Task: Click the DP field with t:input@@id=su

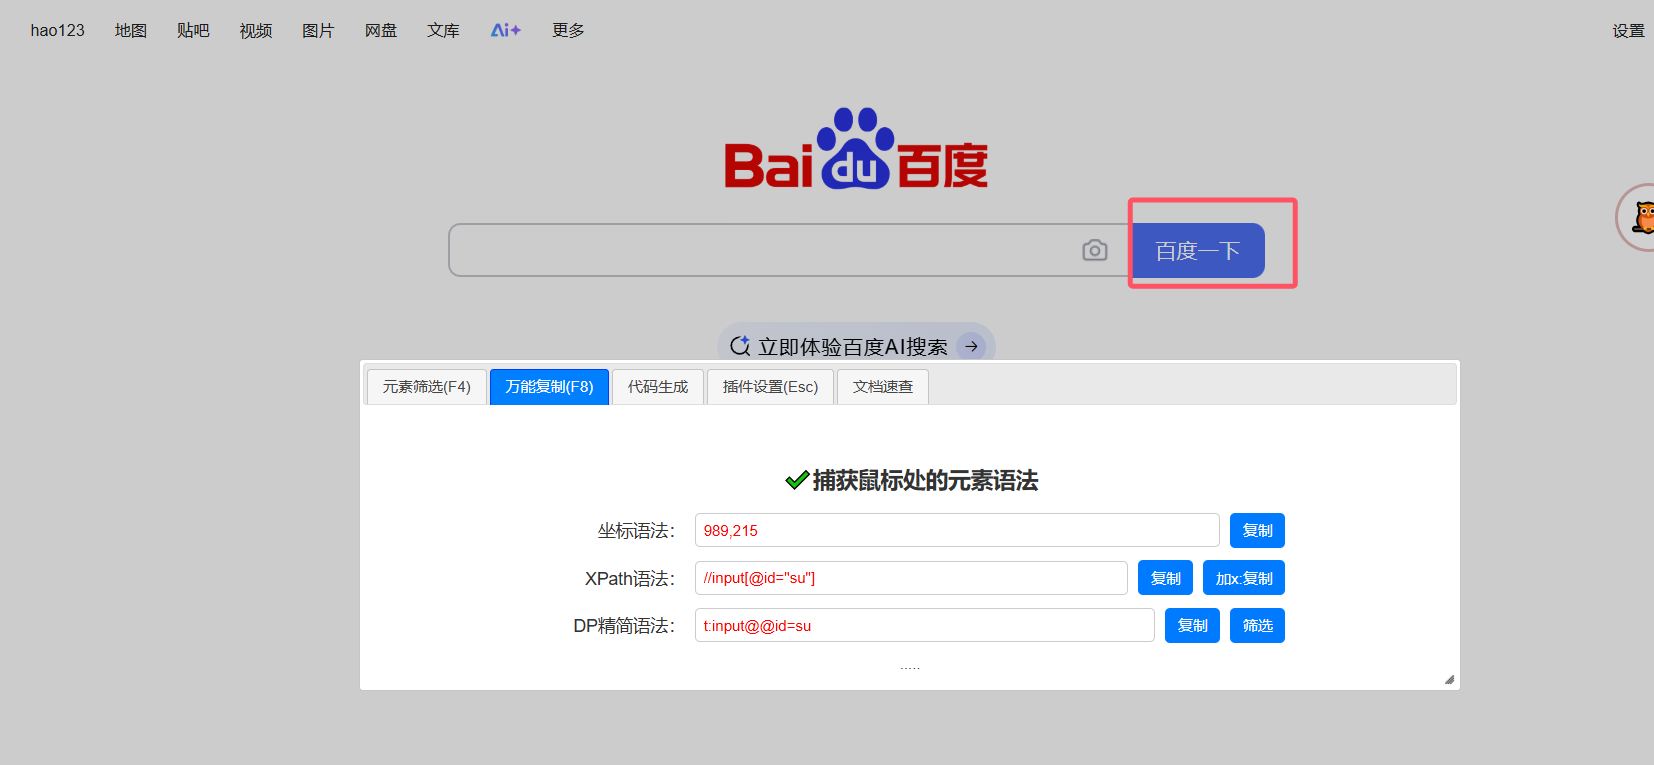Action: coord(925,625)
